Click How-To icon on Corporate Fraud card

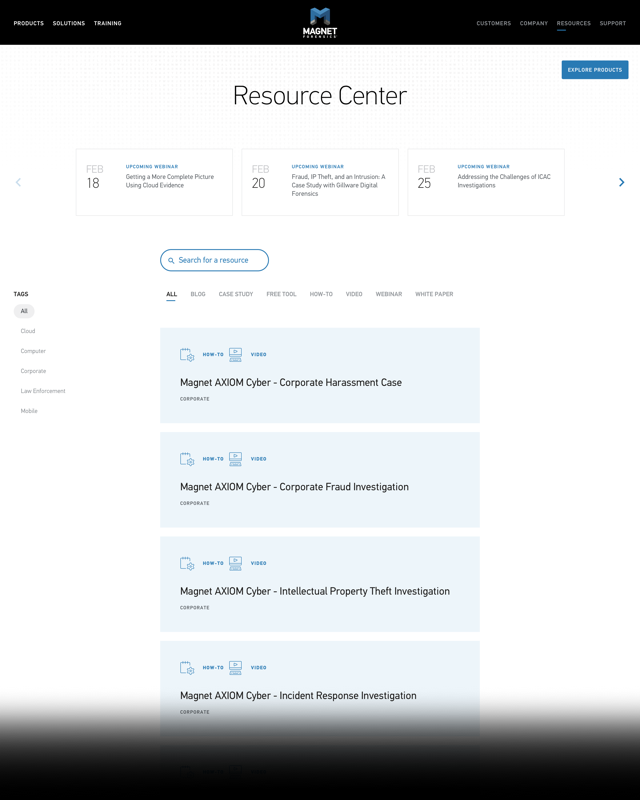[x=187, y=459]
